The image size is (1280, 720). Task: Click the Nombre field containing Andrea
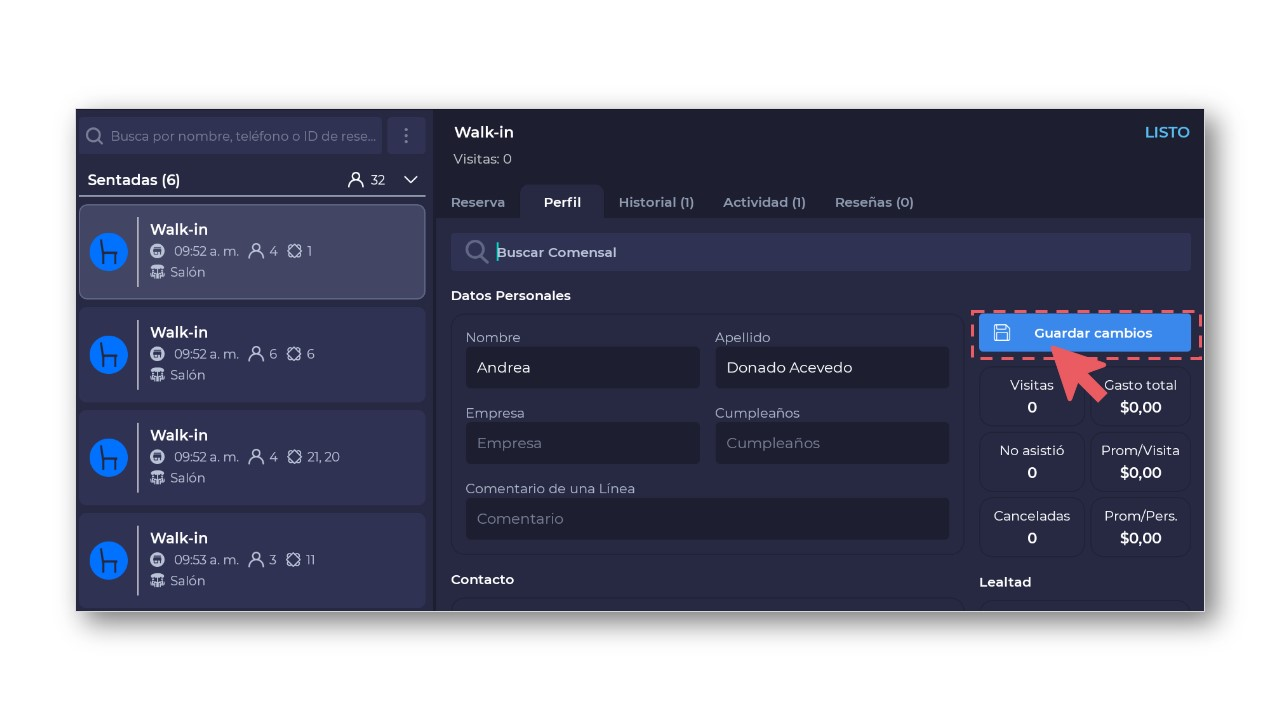pos(583,368)
